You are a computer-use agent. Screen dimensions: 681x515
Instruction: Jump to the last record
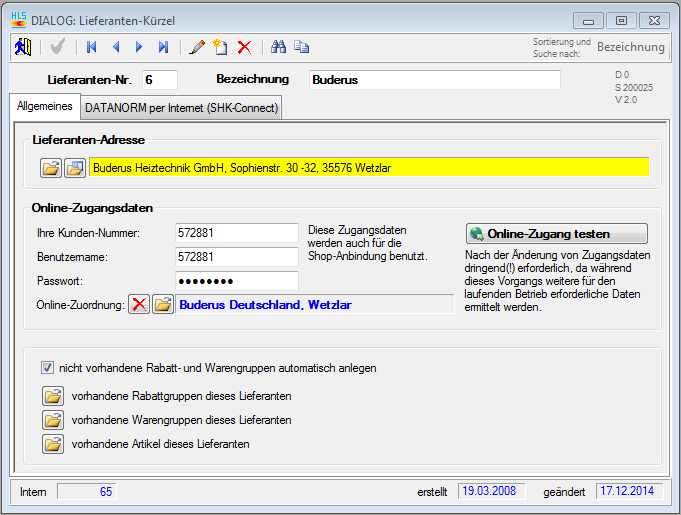click(x=163, y=46)
